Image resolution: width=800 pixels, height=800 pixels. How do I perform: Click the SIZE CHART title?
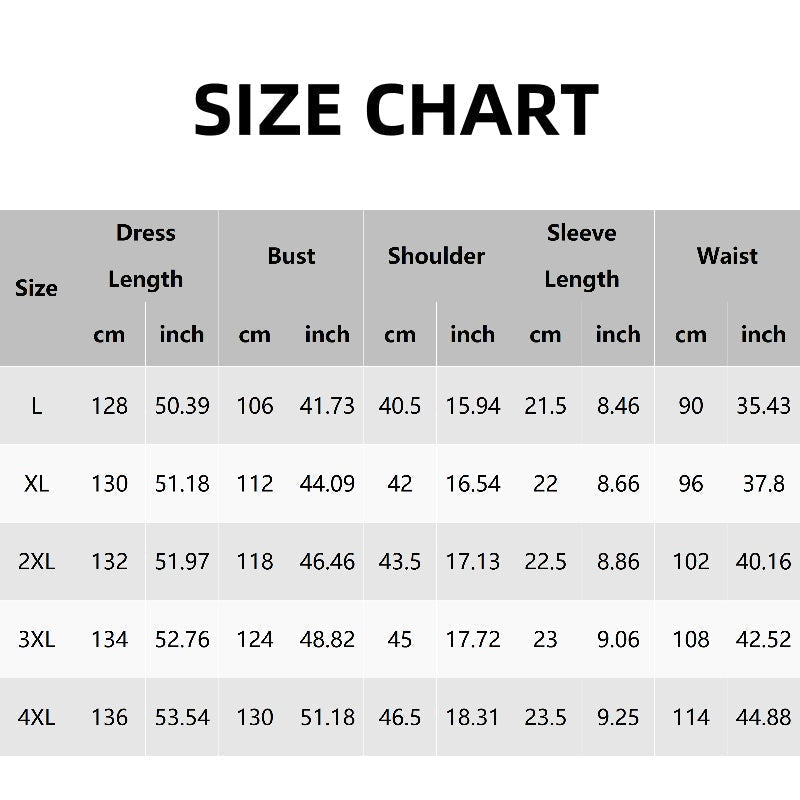coord(396,109)
